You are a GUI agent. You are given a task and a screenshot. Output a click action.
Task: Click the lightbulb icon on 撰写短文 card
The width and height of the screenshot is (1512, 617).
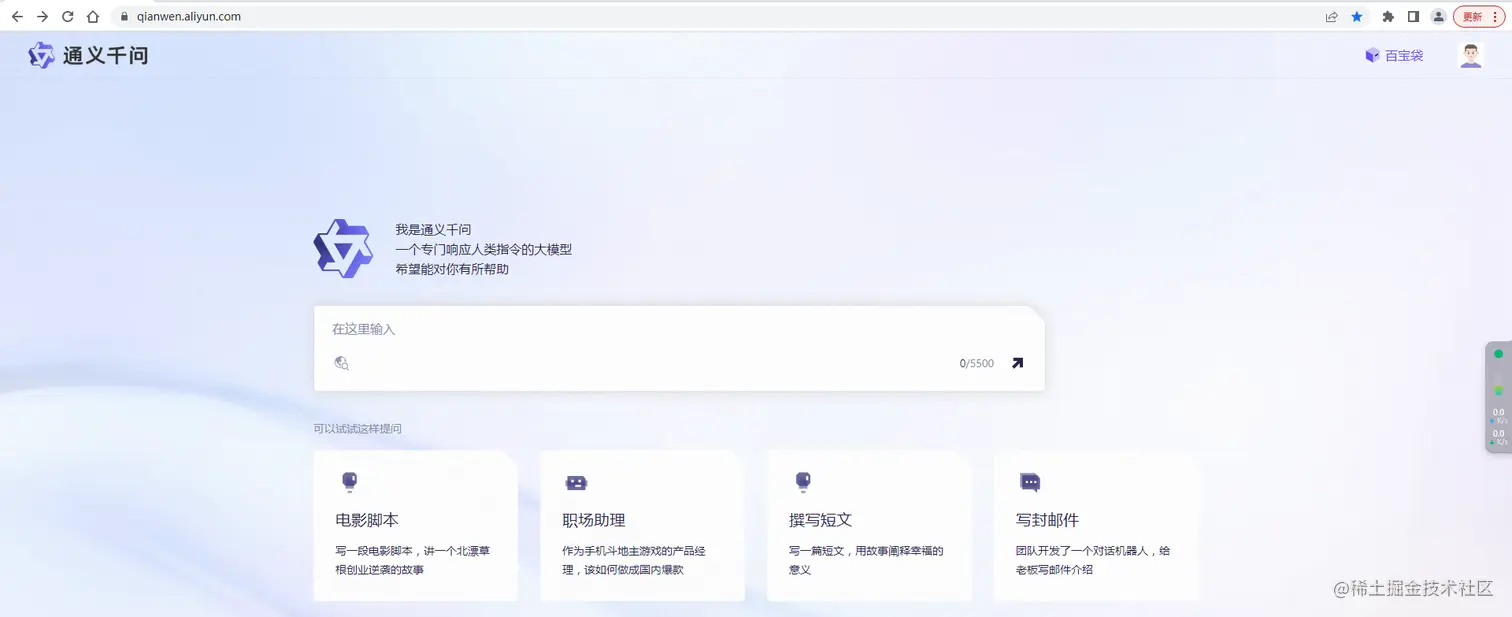point(804,482)
